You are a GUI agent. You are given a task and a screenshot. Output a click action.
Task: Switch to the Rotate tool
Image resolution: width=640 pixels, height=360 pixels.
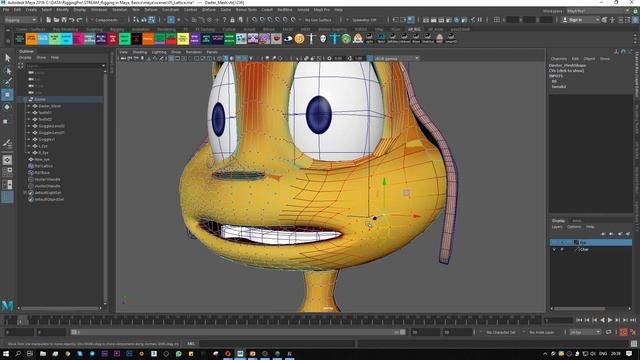tap(7, 107)
